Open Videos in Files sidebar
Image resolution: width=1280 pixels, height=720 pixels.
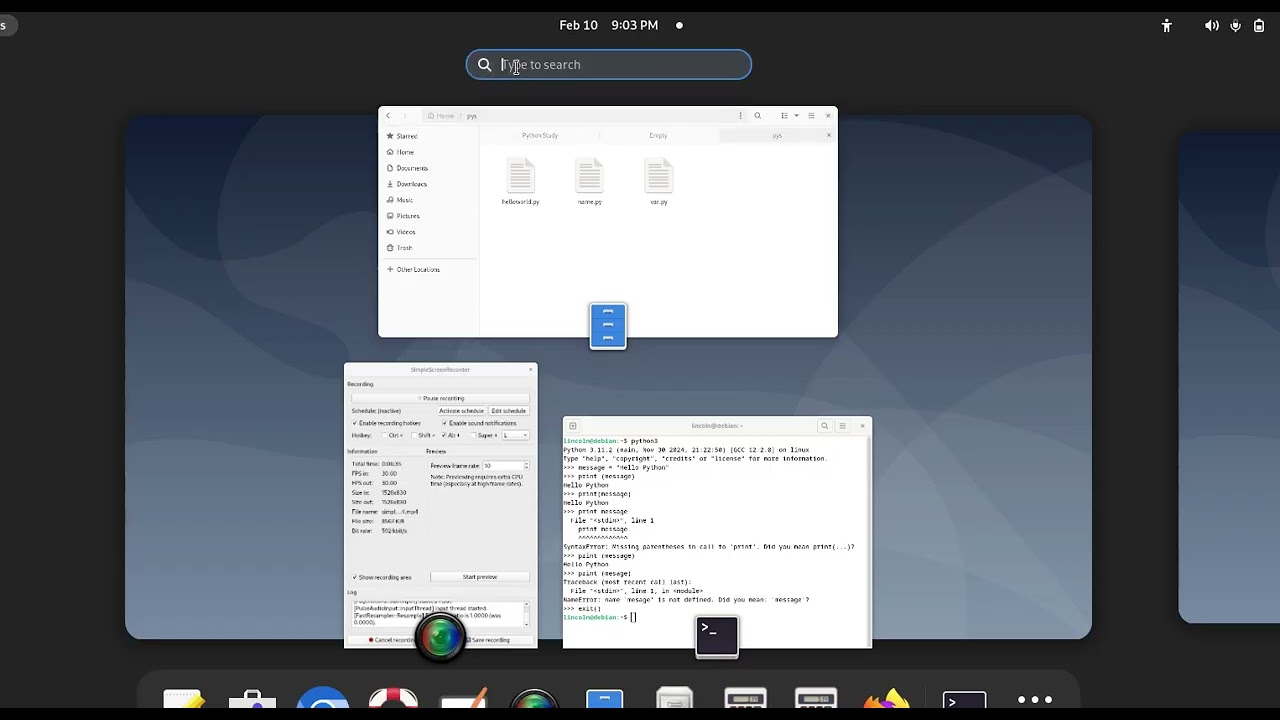429,232
